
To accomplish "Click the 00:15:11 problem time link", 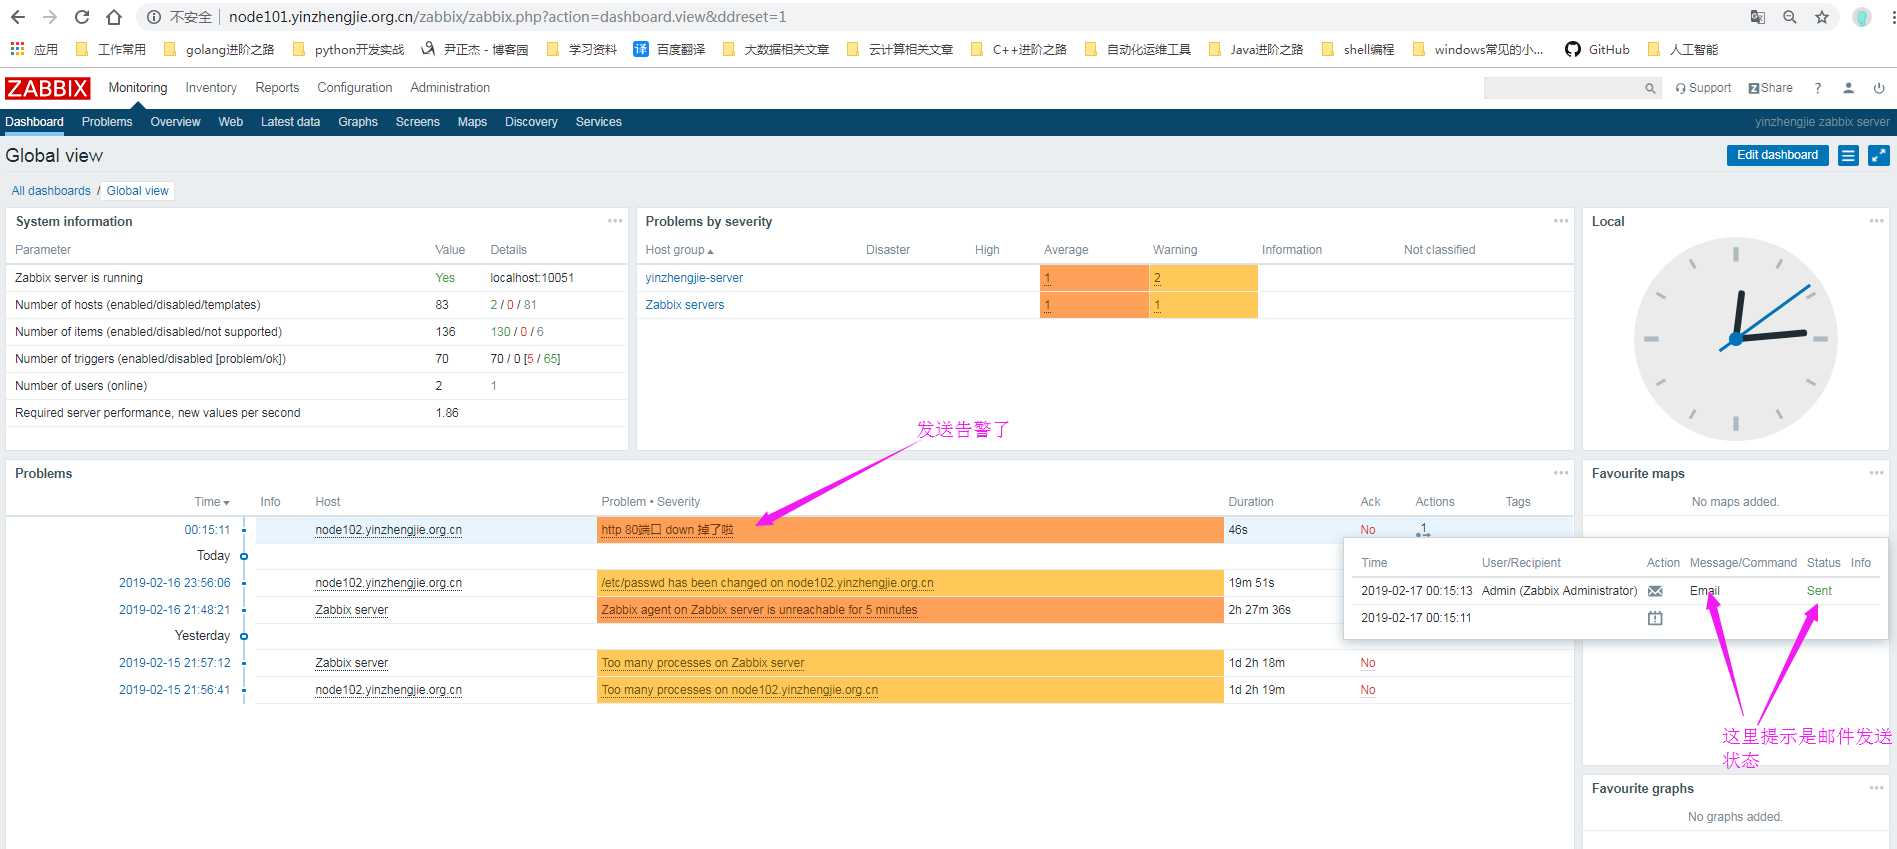I will [207, 530].
